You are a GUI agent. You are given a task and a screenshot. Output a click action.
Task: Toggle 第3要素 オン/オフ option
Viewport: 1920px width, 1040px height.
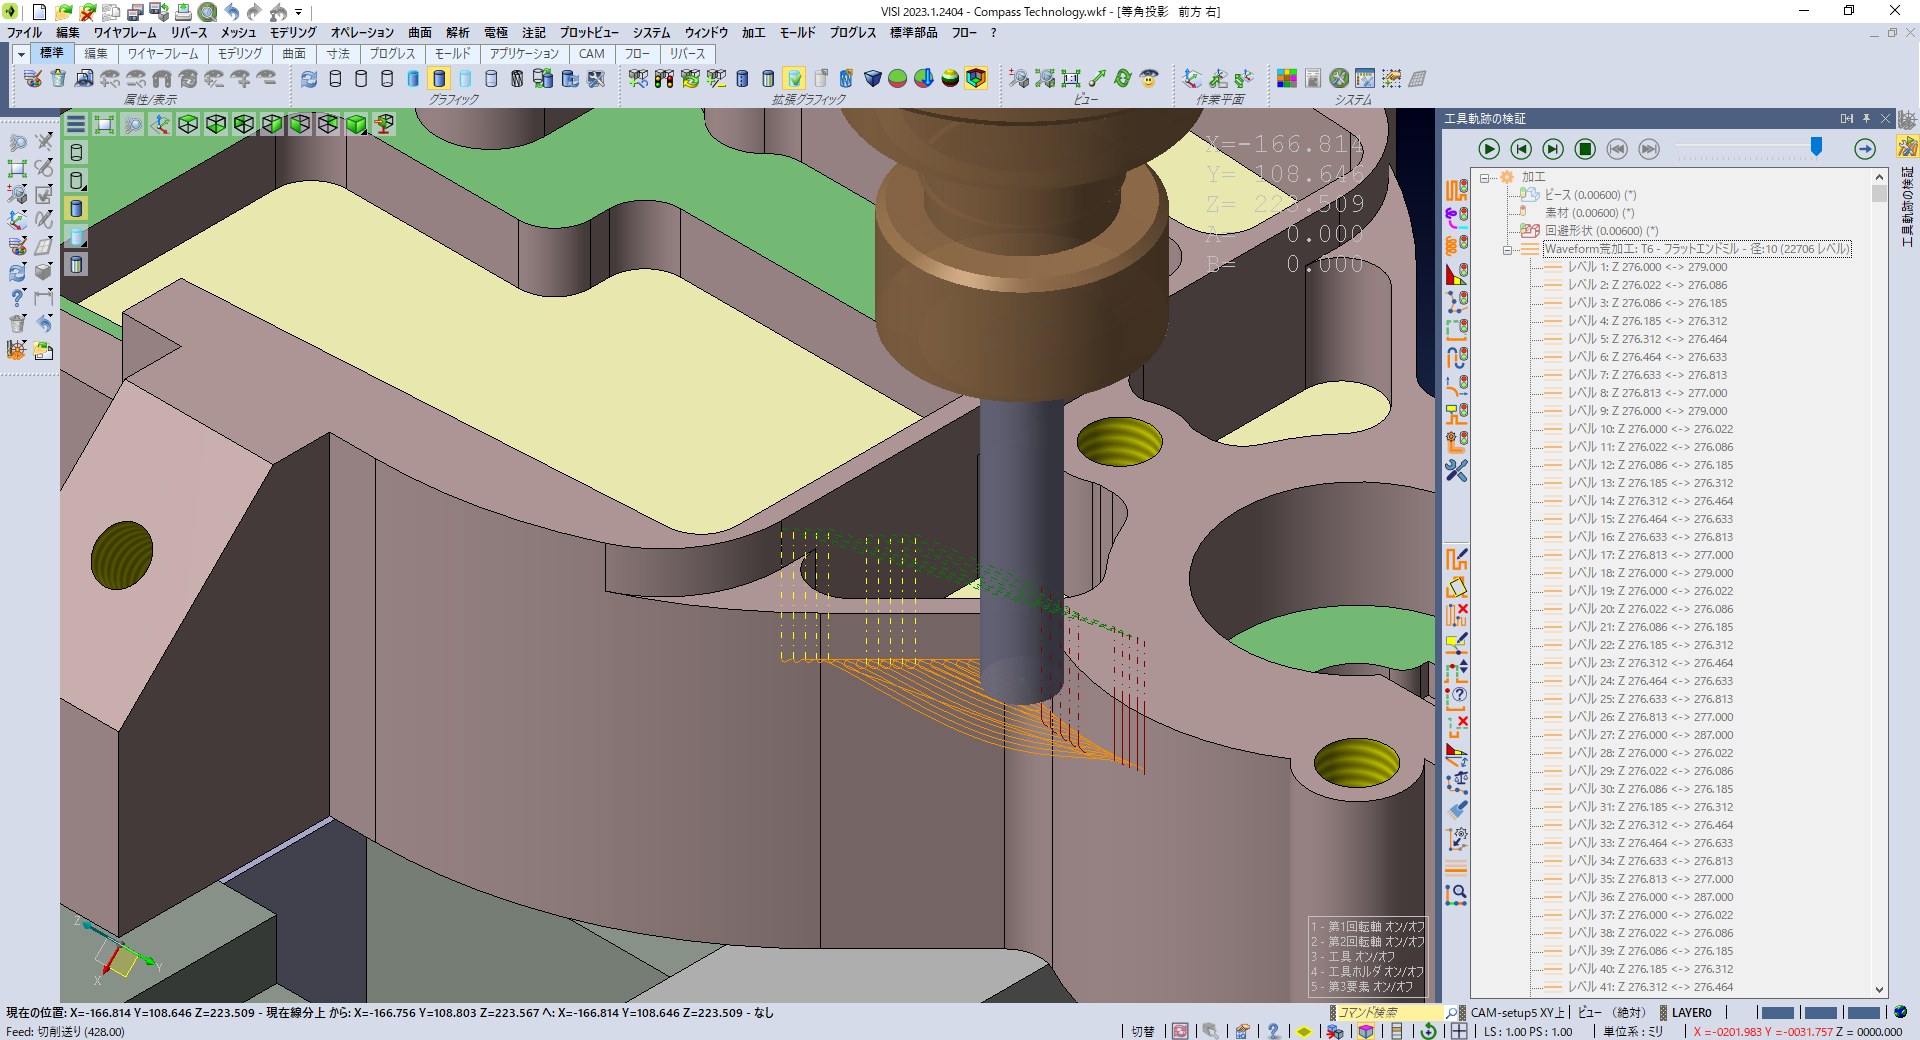tap(1362, 987)
